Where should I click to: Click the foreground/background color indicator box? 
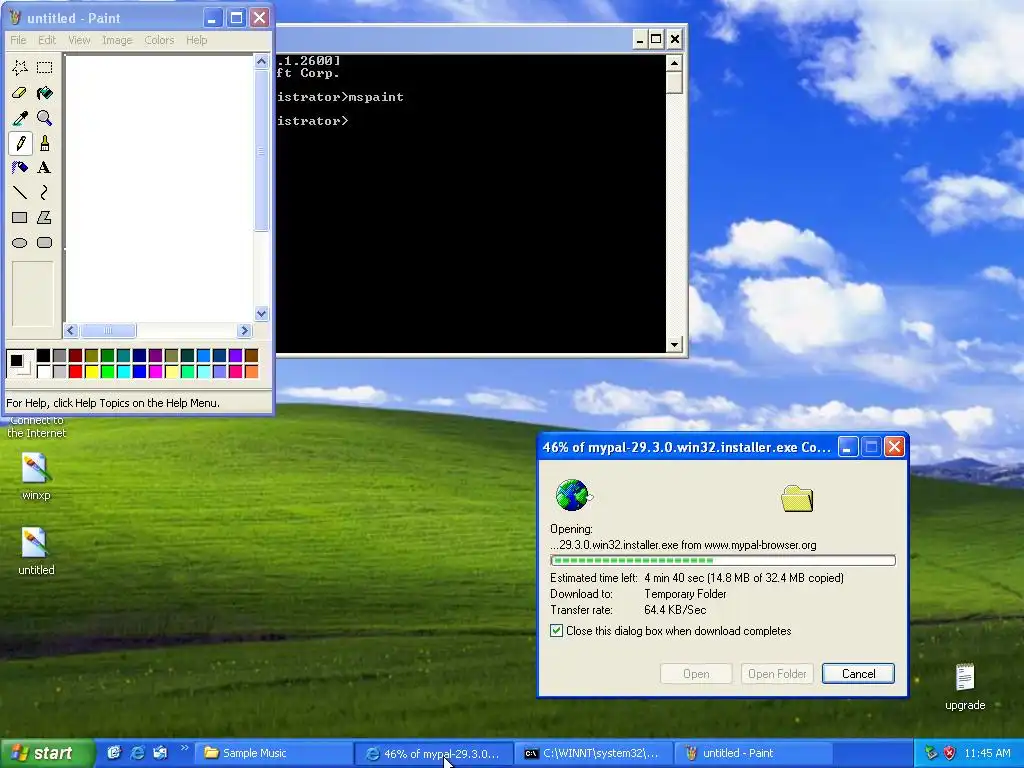pos(20,364)
